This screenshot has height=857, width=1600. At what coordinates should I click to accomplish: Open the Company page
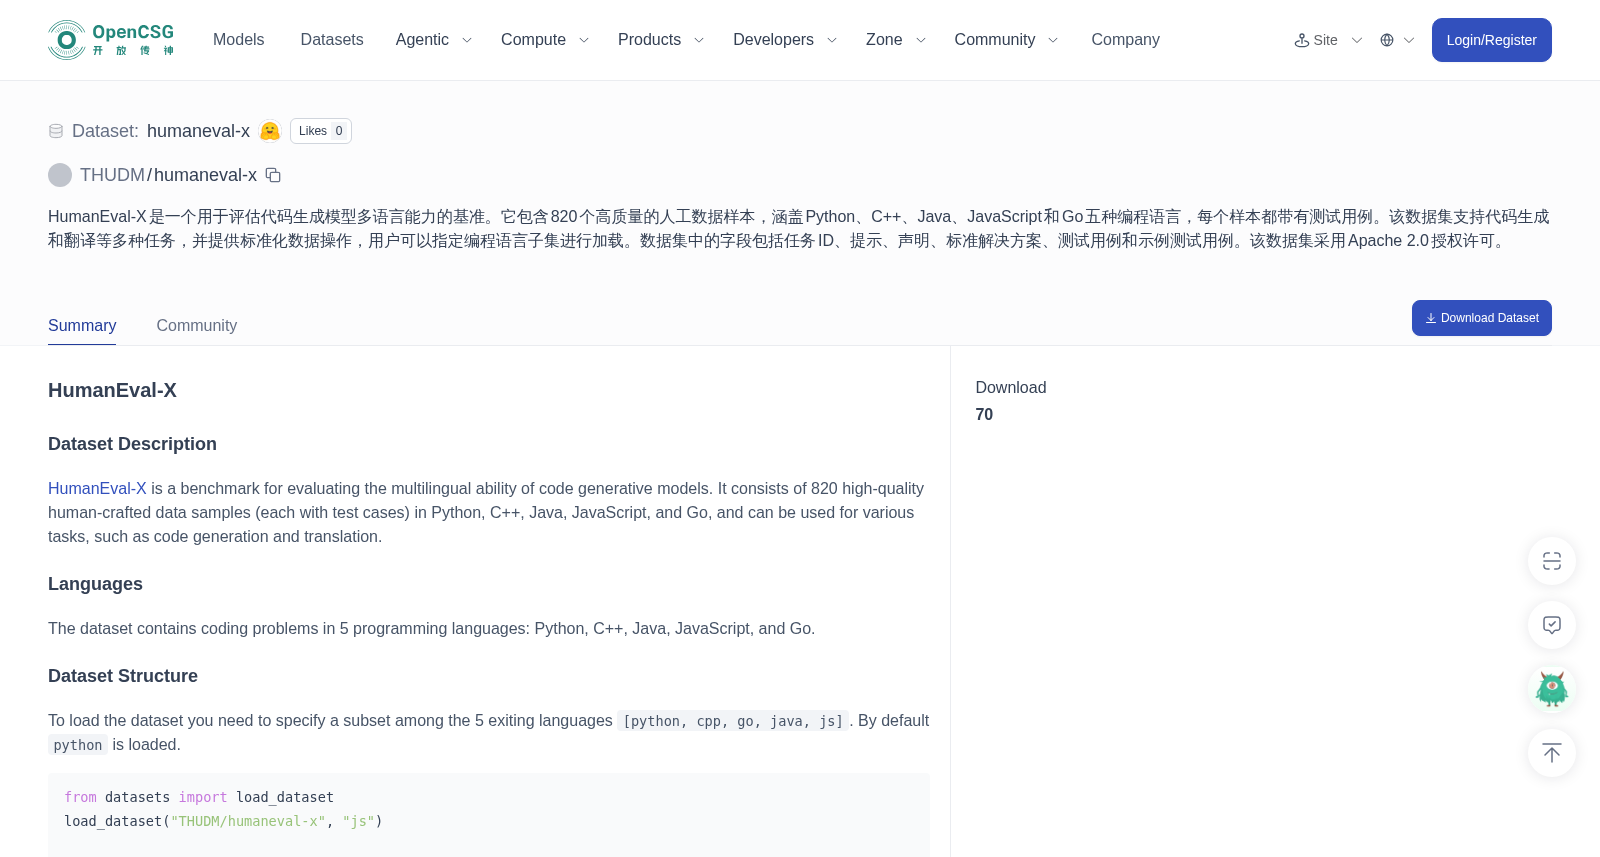(1125, 40)
